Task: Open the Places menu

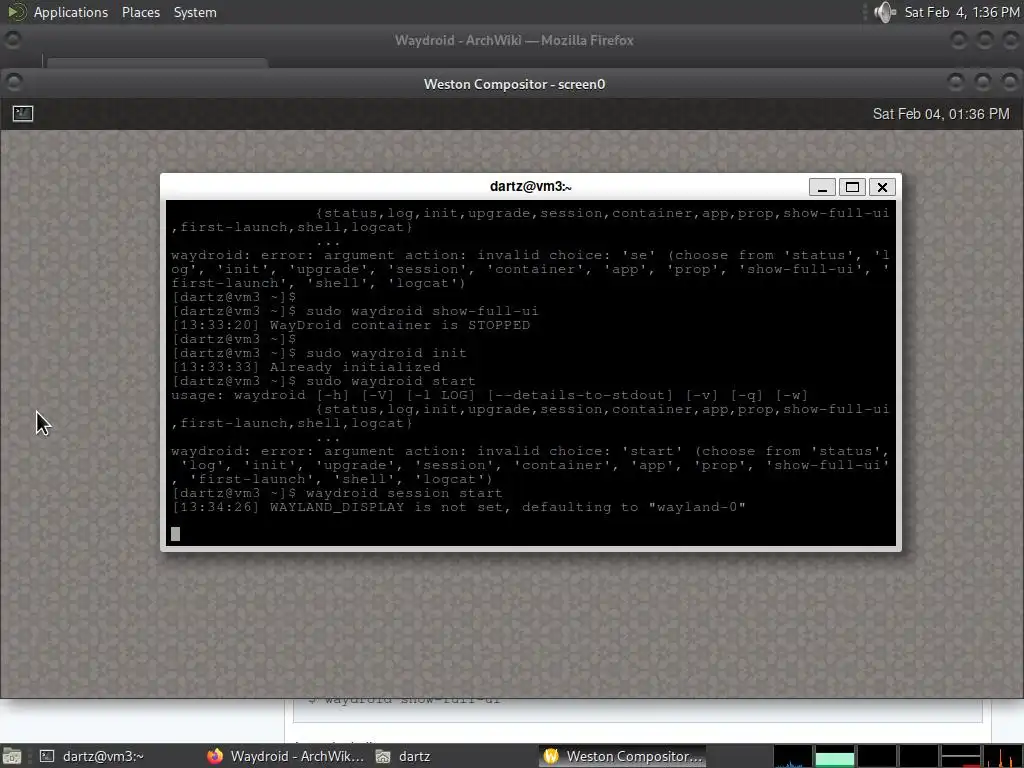Action: click(140, 12)
